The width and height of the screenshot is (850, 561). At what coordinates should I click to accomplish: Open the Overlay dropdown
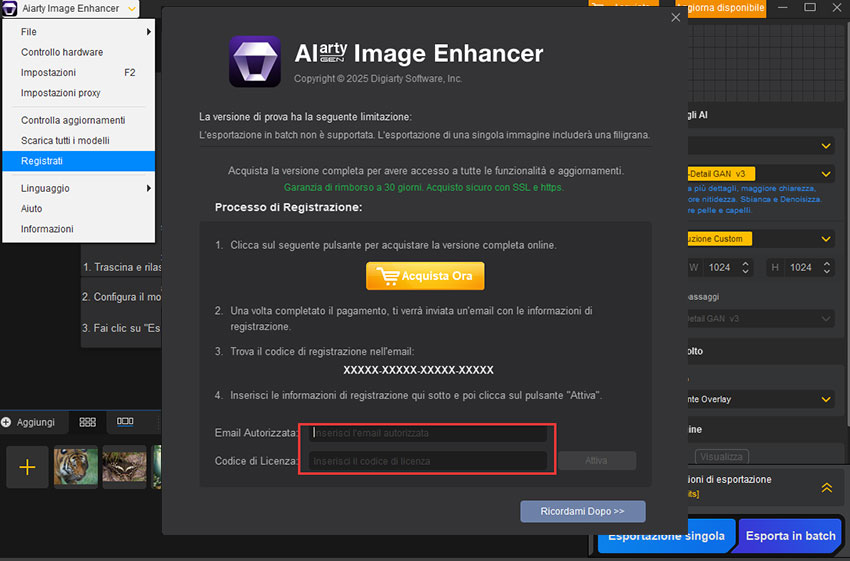[x=761, y=399]
